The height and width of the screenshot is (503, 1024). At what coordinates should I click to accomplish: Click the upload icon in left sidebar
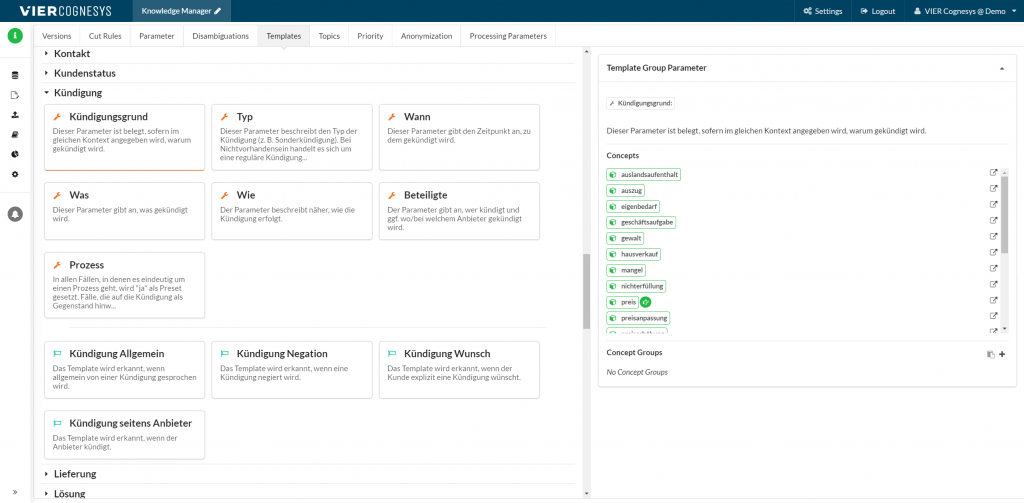tap(15, 115)
